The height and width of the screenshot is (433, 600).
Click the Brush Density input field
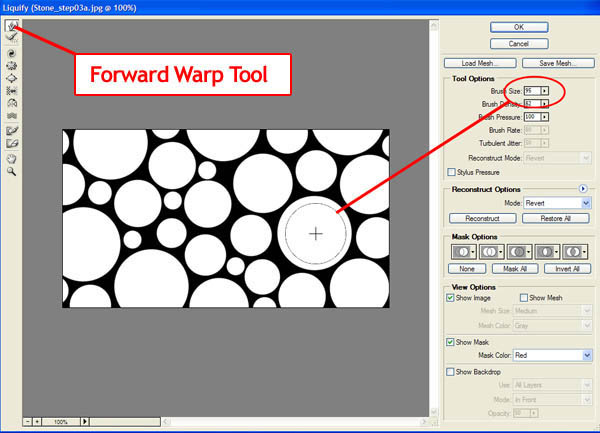click(530, 103)
